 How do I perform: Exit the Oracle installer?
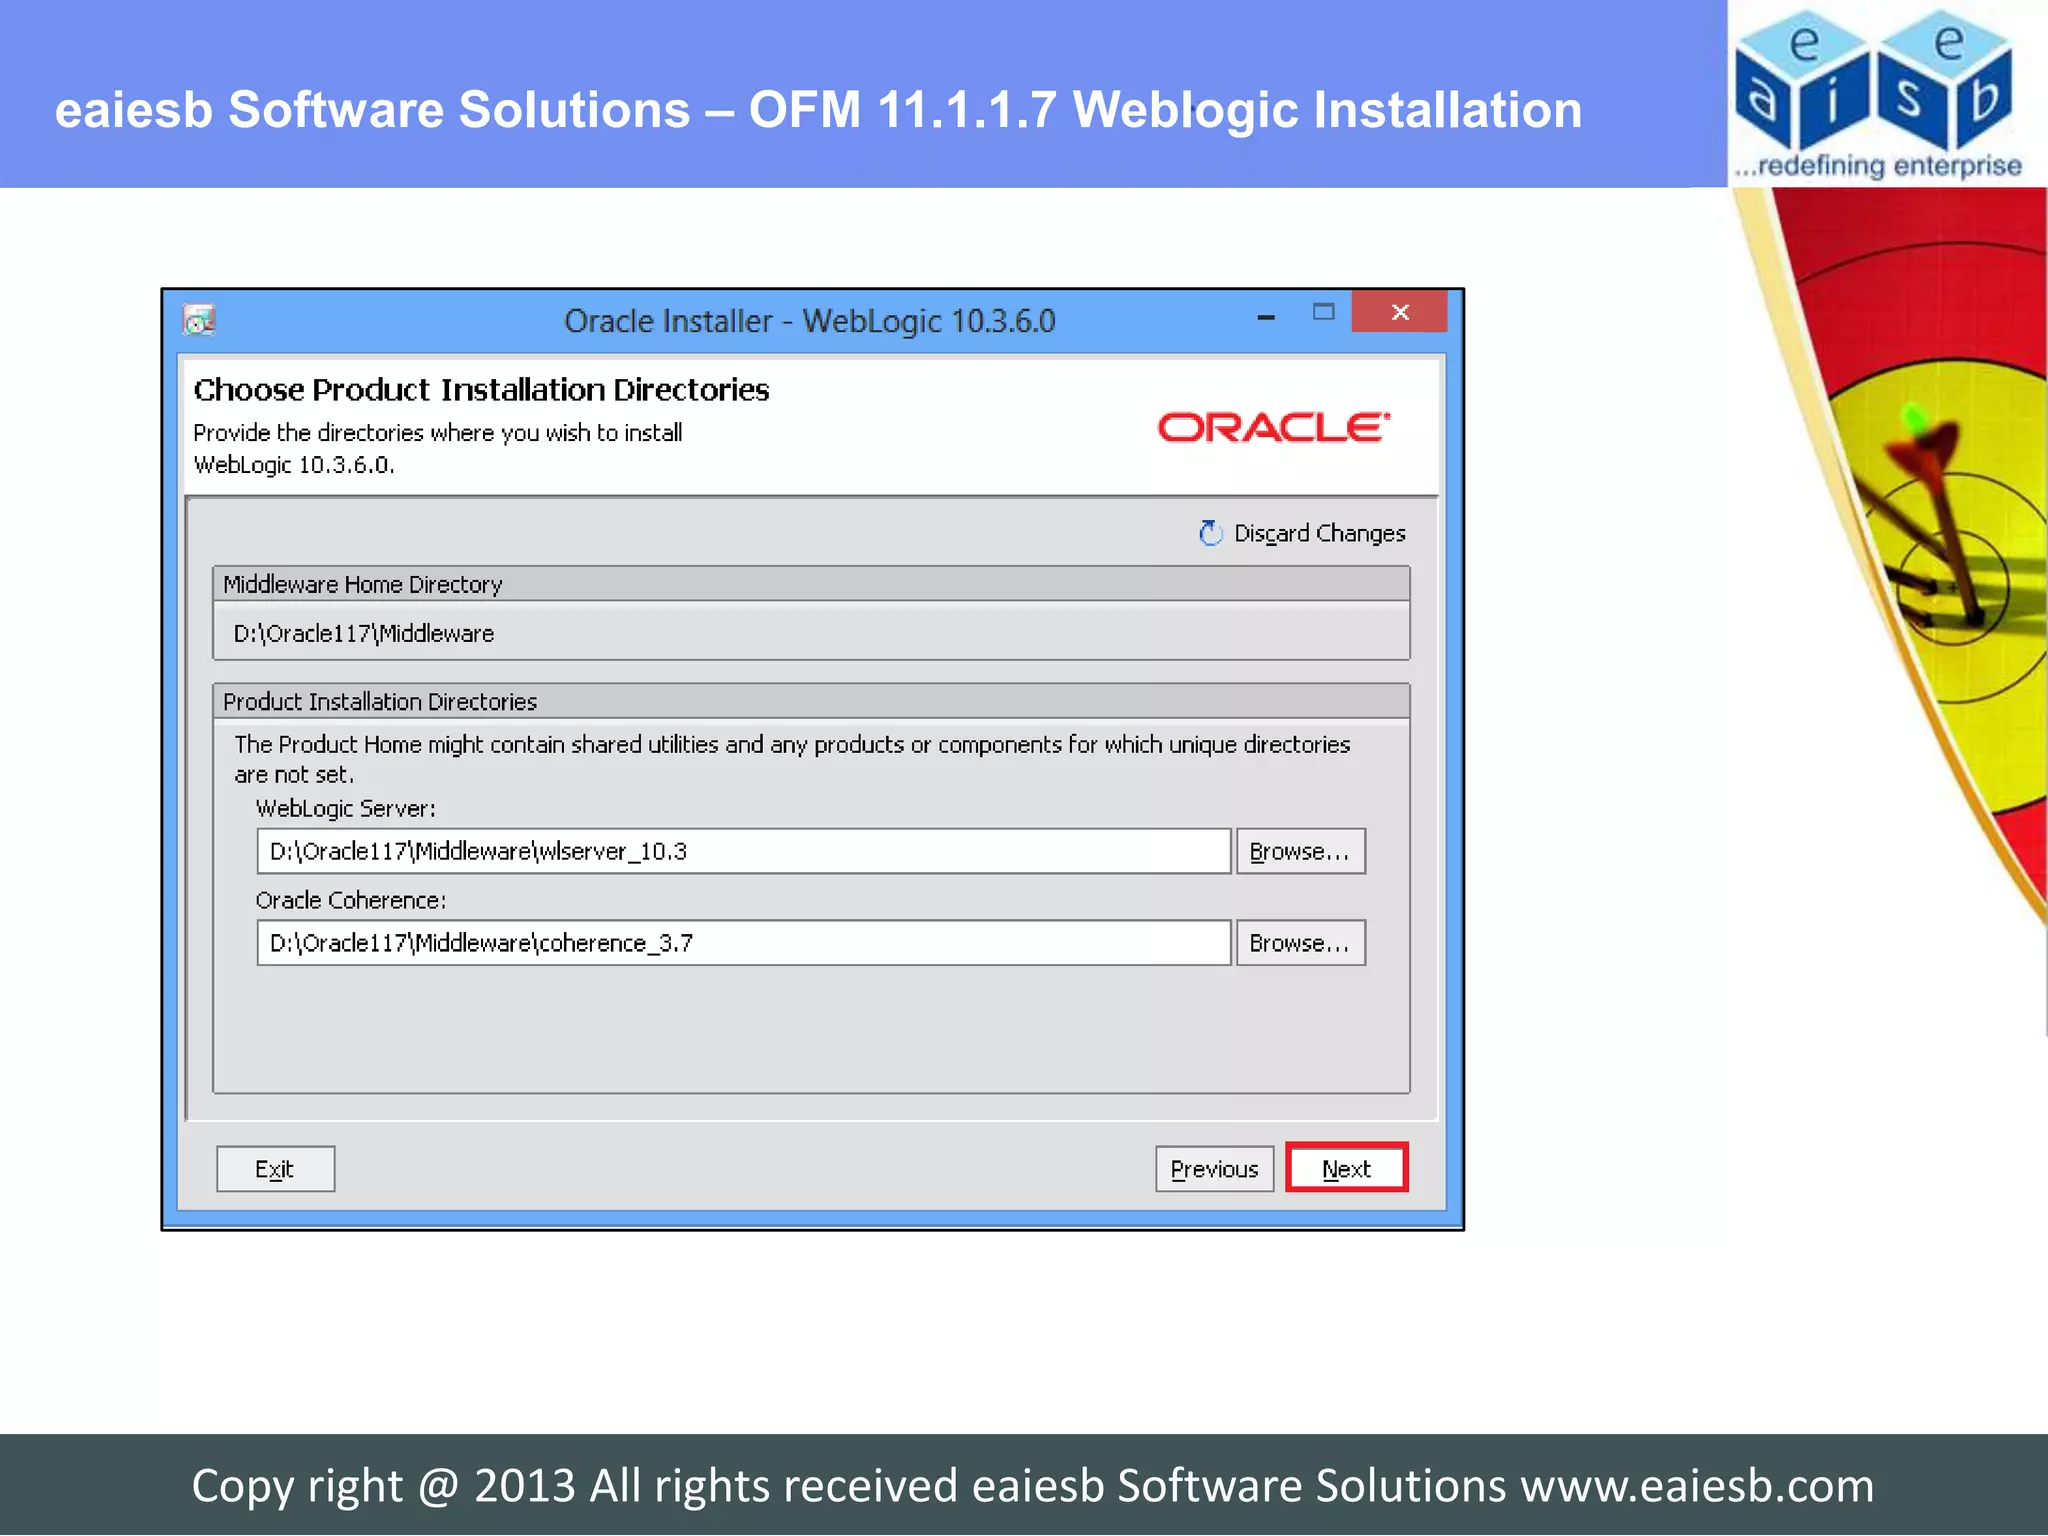click(x=275, y=1168)
